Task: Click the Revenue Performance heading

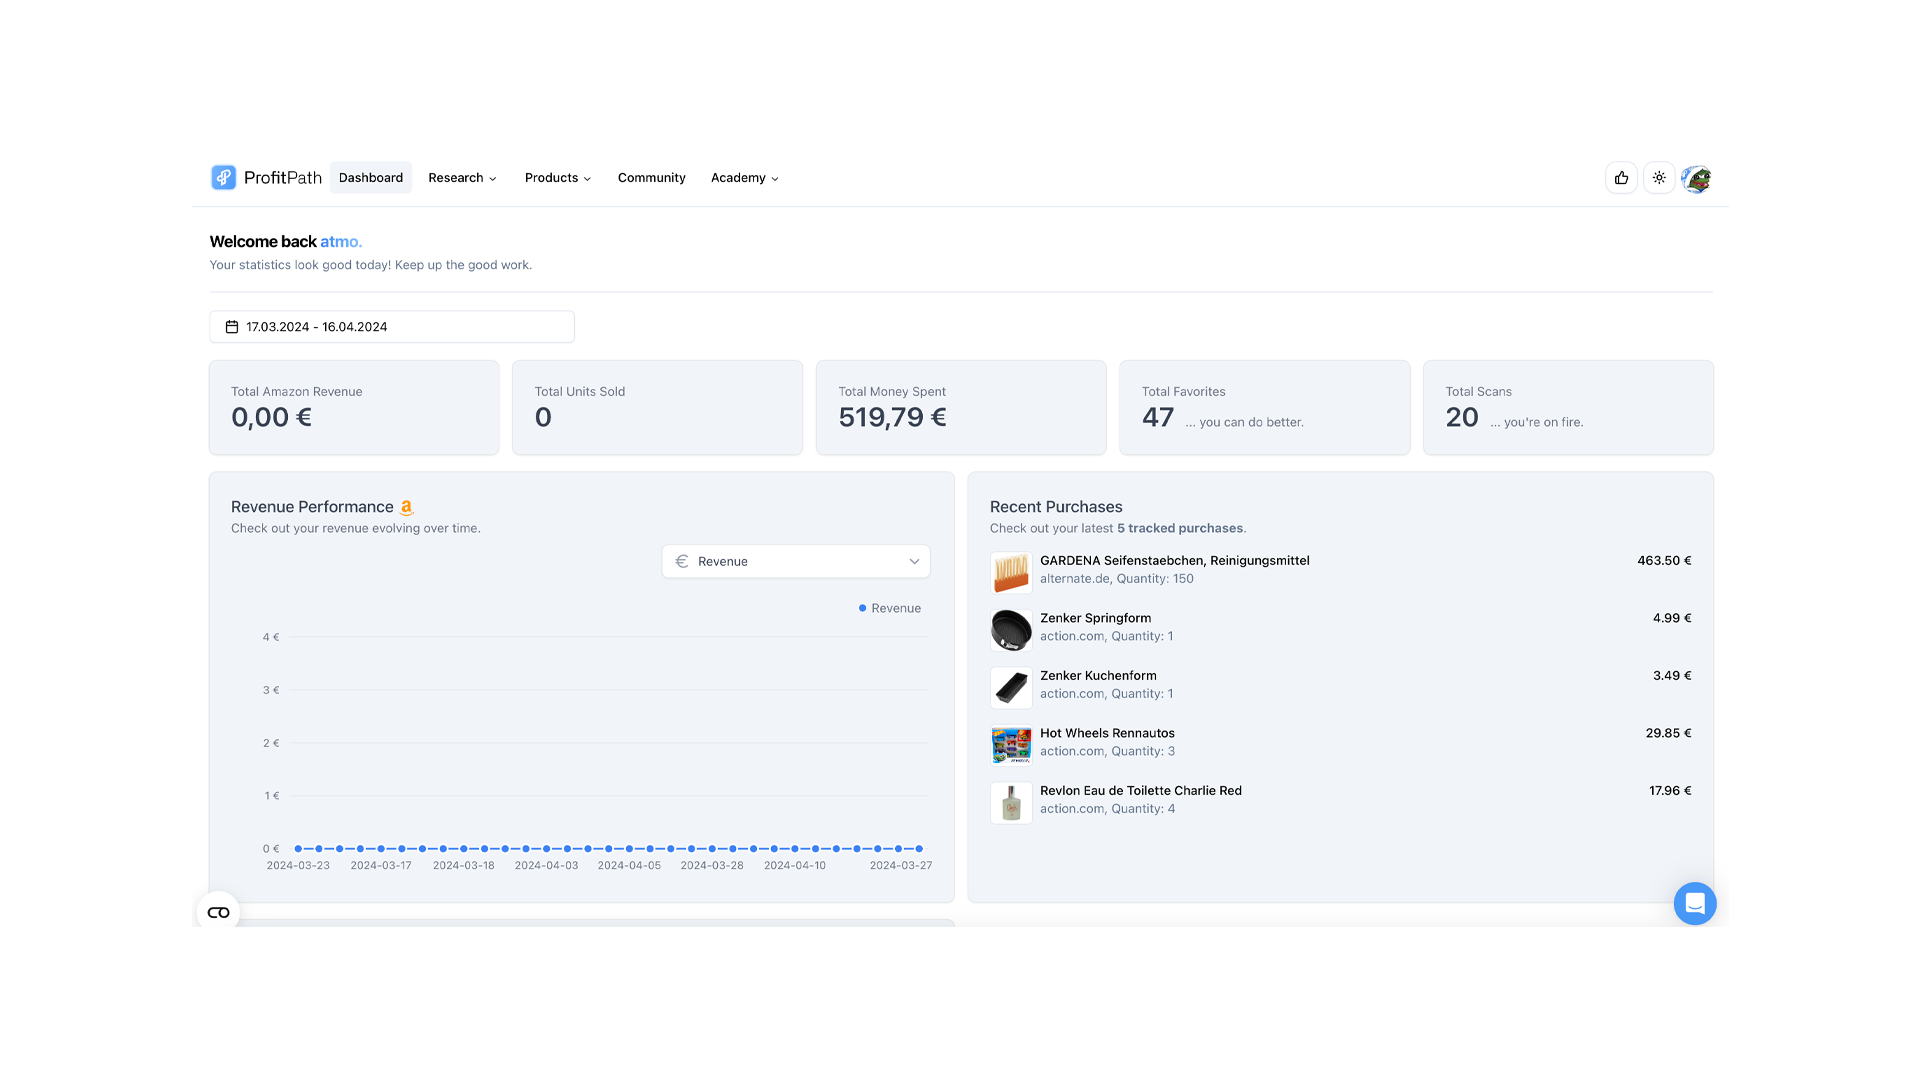Action: click(312, 507)
